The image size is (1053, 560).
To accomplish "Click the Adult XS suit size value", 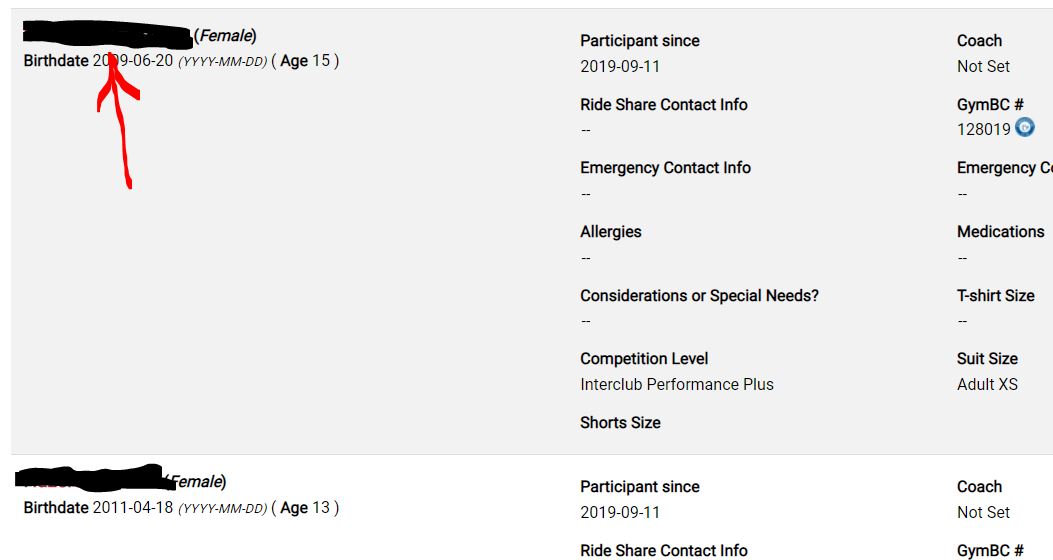I will click(987, 384).
